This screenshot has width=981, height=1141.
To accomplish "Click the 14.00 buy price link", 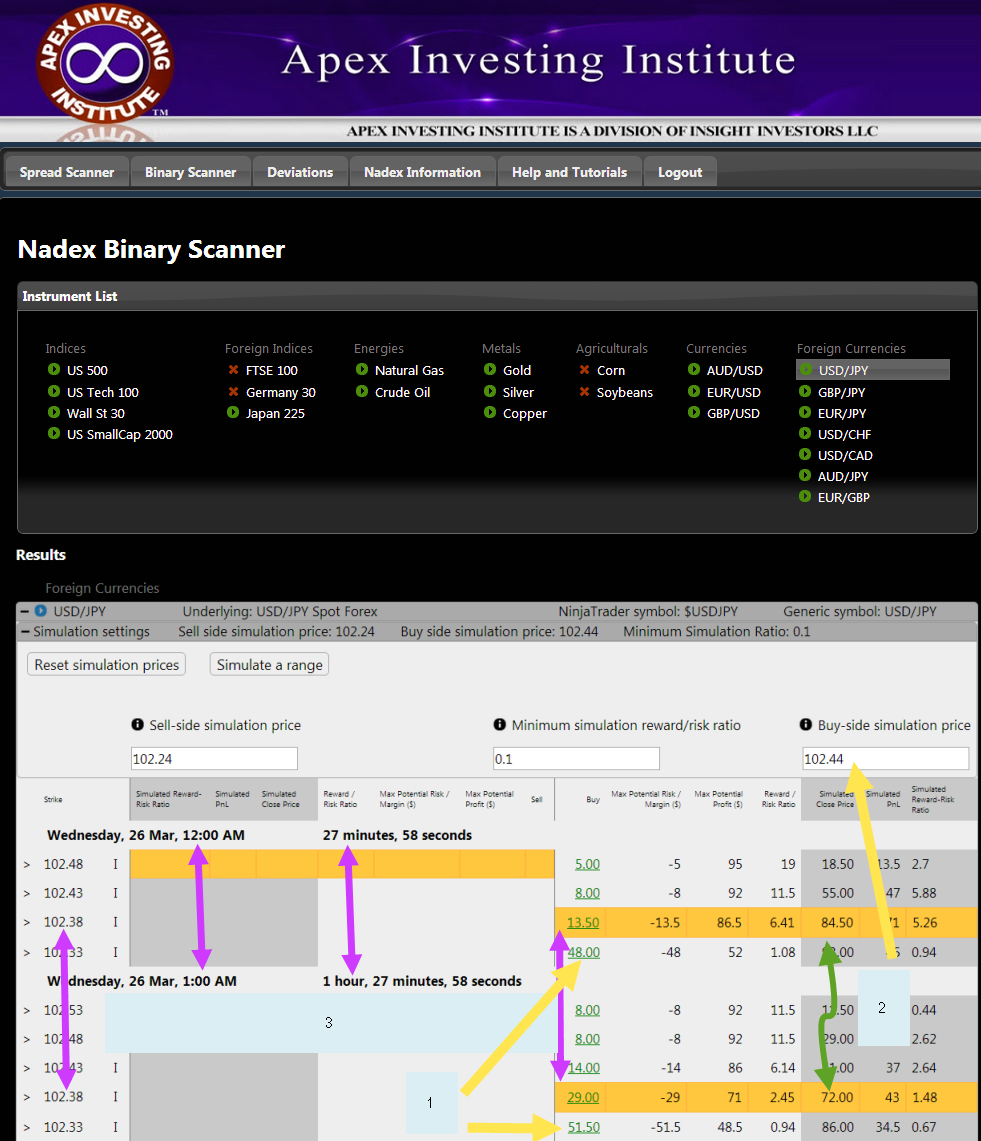I will coord(584,1068).
